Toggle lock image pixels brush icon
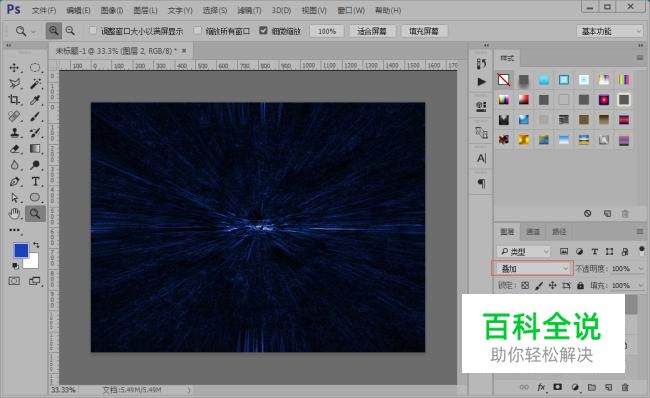Screen dimensions: 650x398 [539, 285]
